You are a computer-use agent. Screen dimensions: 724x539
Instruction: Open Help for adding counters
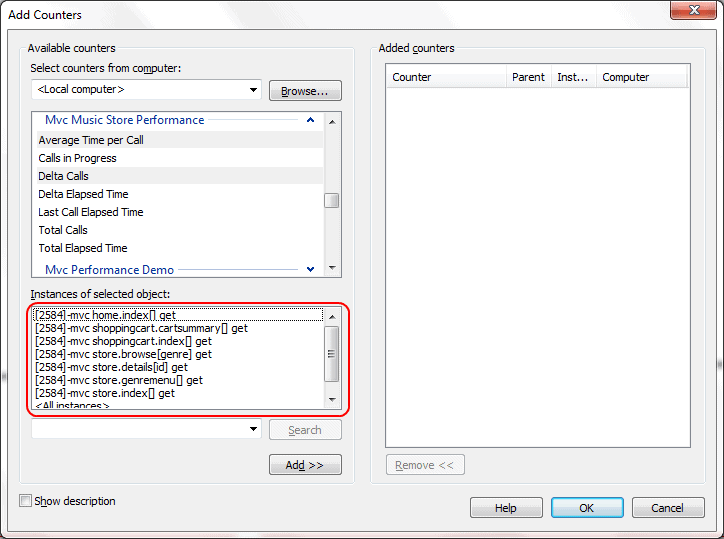tap(506, 508)
